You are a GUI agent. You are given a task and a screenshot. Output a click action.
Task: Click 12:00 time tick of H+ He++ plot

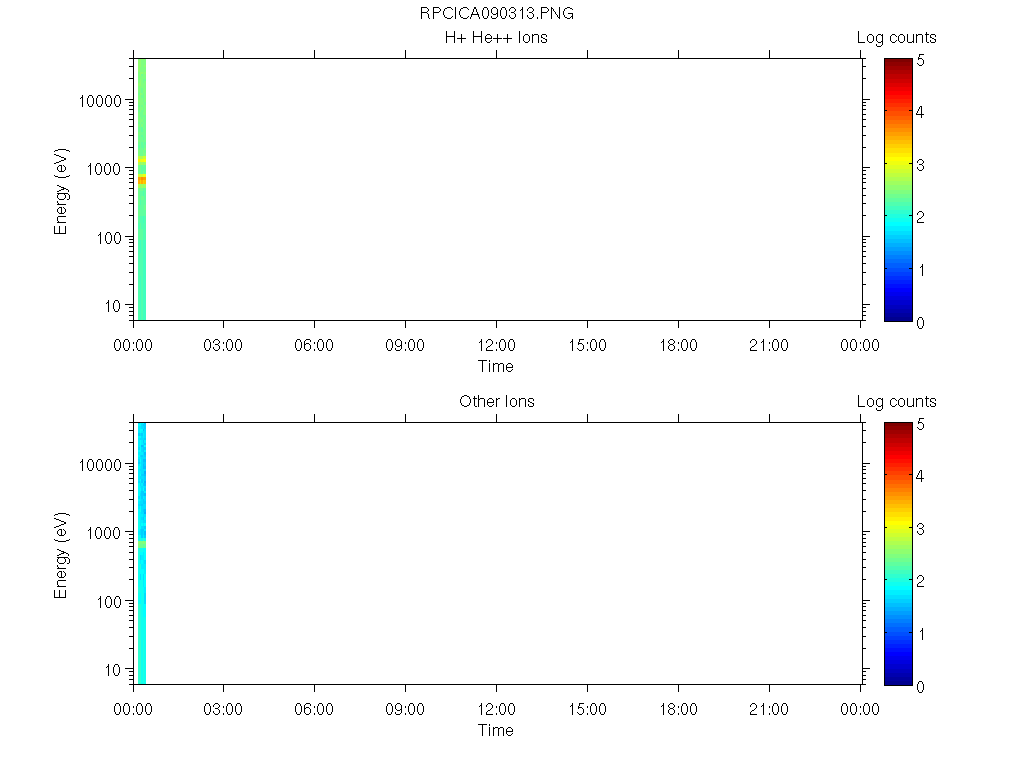point(496,345)
